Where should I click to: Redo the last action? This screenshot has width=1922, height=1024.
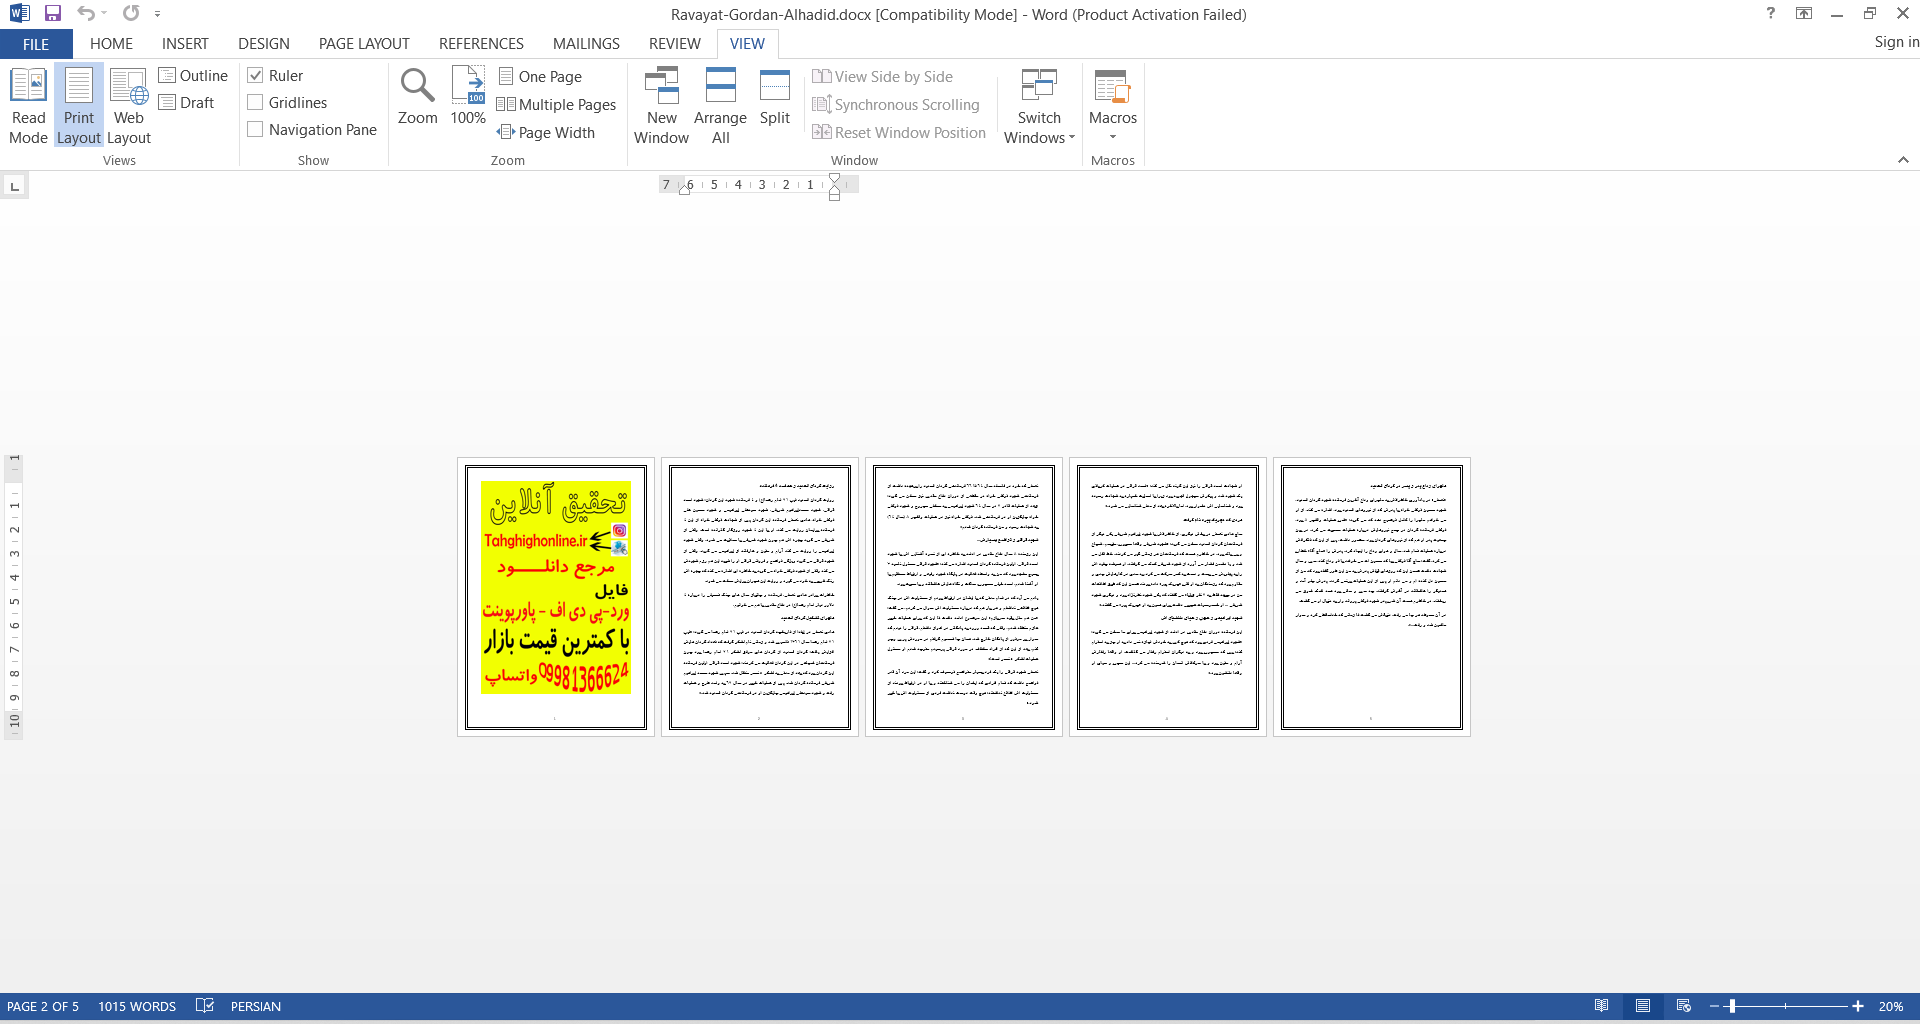[131, 14]
